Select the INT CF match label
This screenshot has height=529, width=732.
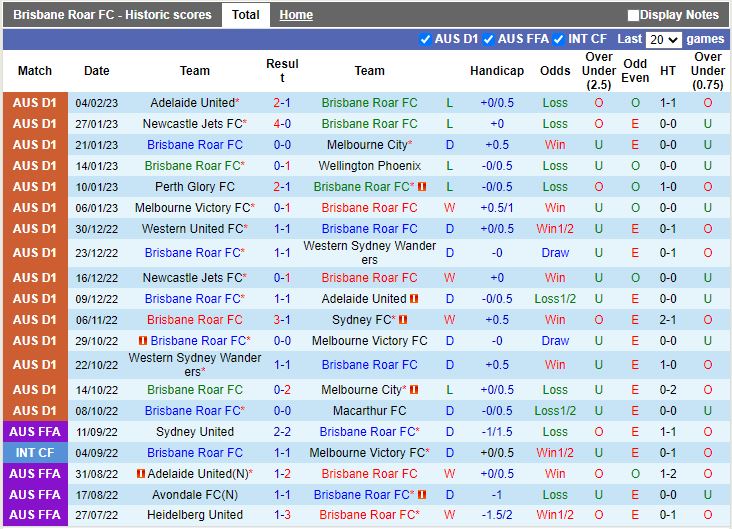(35, 453)
